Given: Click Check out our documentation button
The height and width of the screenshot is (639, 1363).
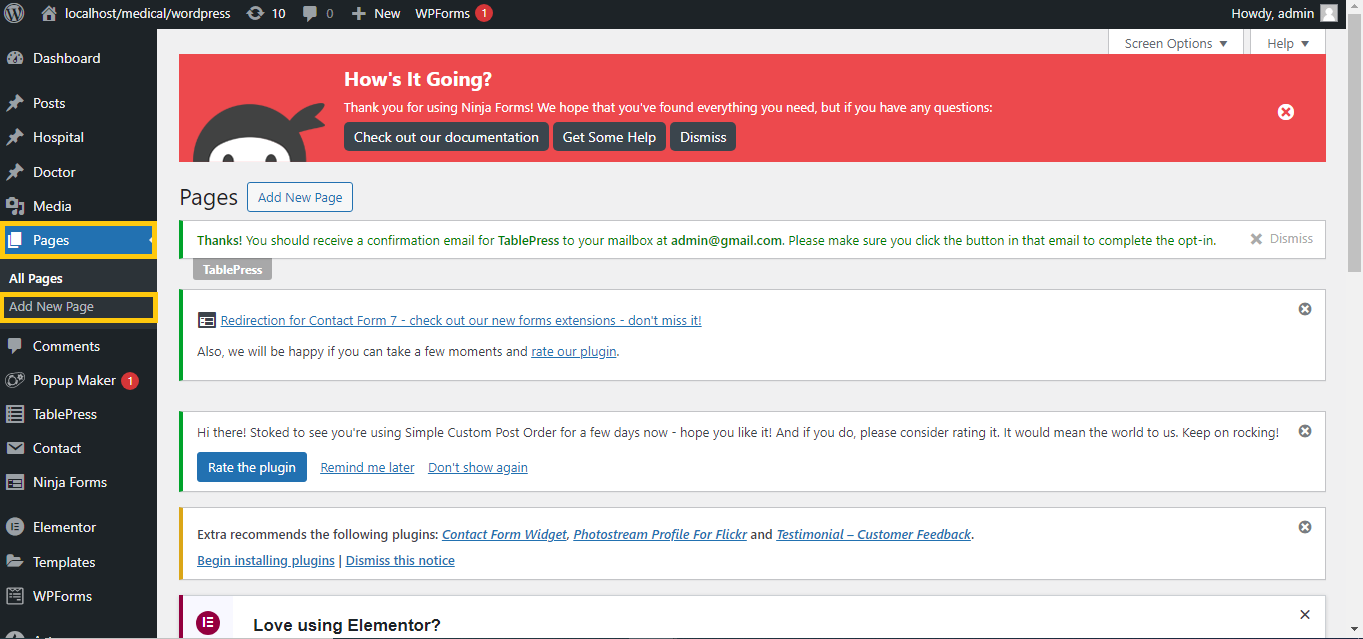Looking at the screenshot, I should (x=446, y=137).
